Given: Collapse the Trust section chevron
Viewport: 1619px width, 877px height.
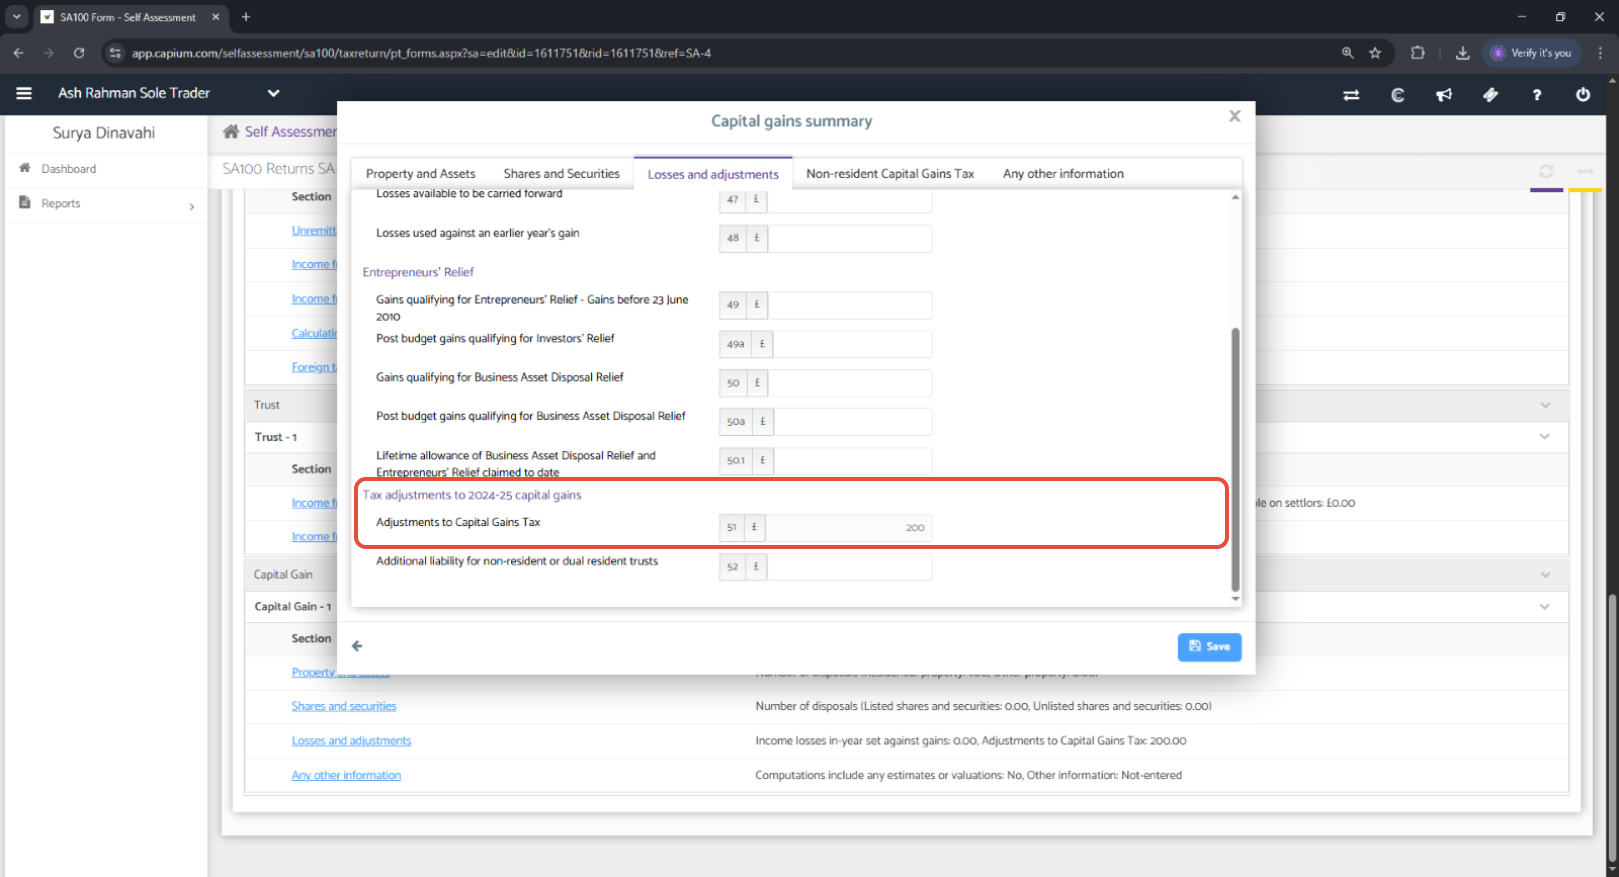Looking at the screenshot, I should 1546,405.
